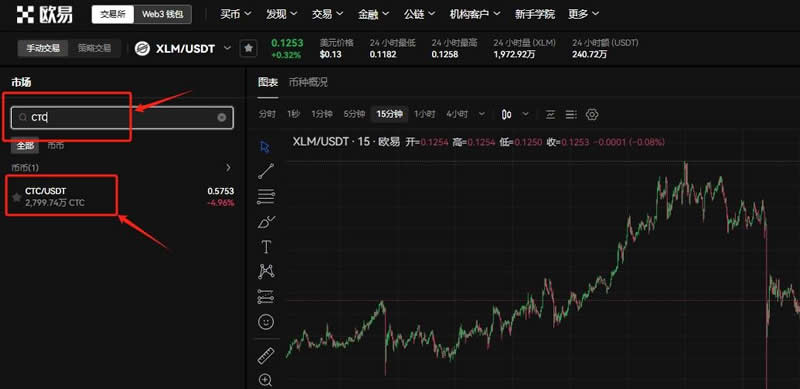Click the 24小时额 value 240.72万
Viewport: 800px width, 389px height.
click(589, 54)
